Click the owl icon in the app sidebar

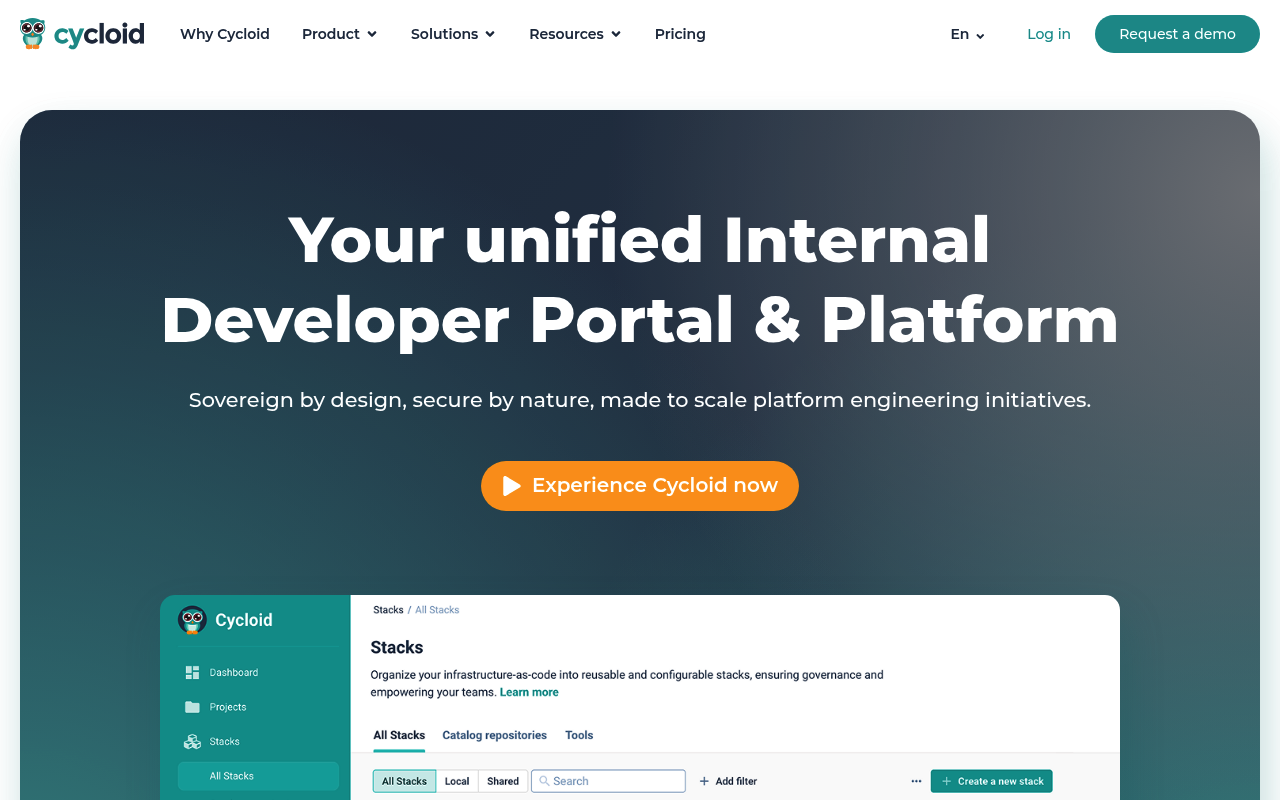pyautogui.click(x=192, y=620)
